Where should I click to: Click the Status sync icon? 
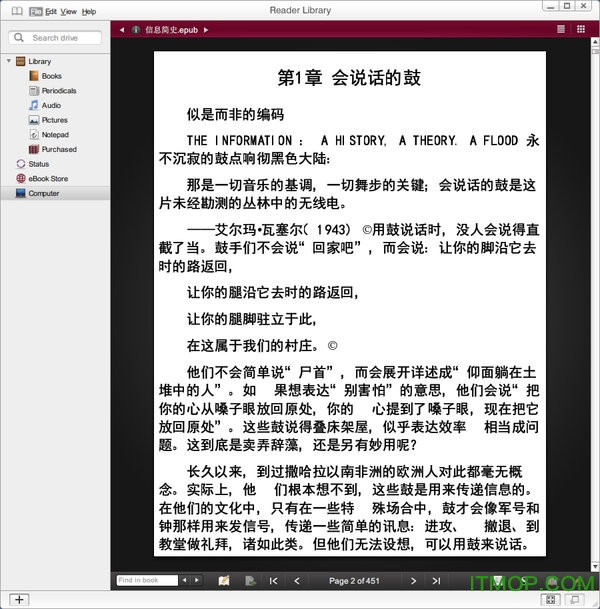21,164
